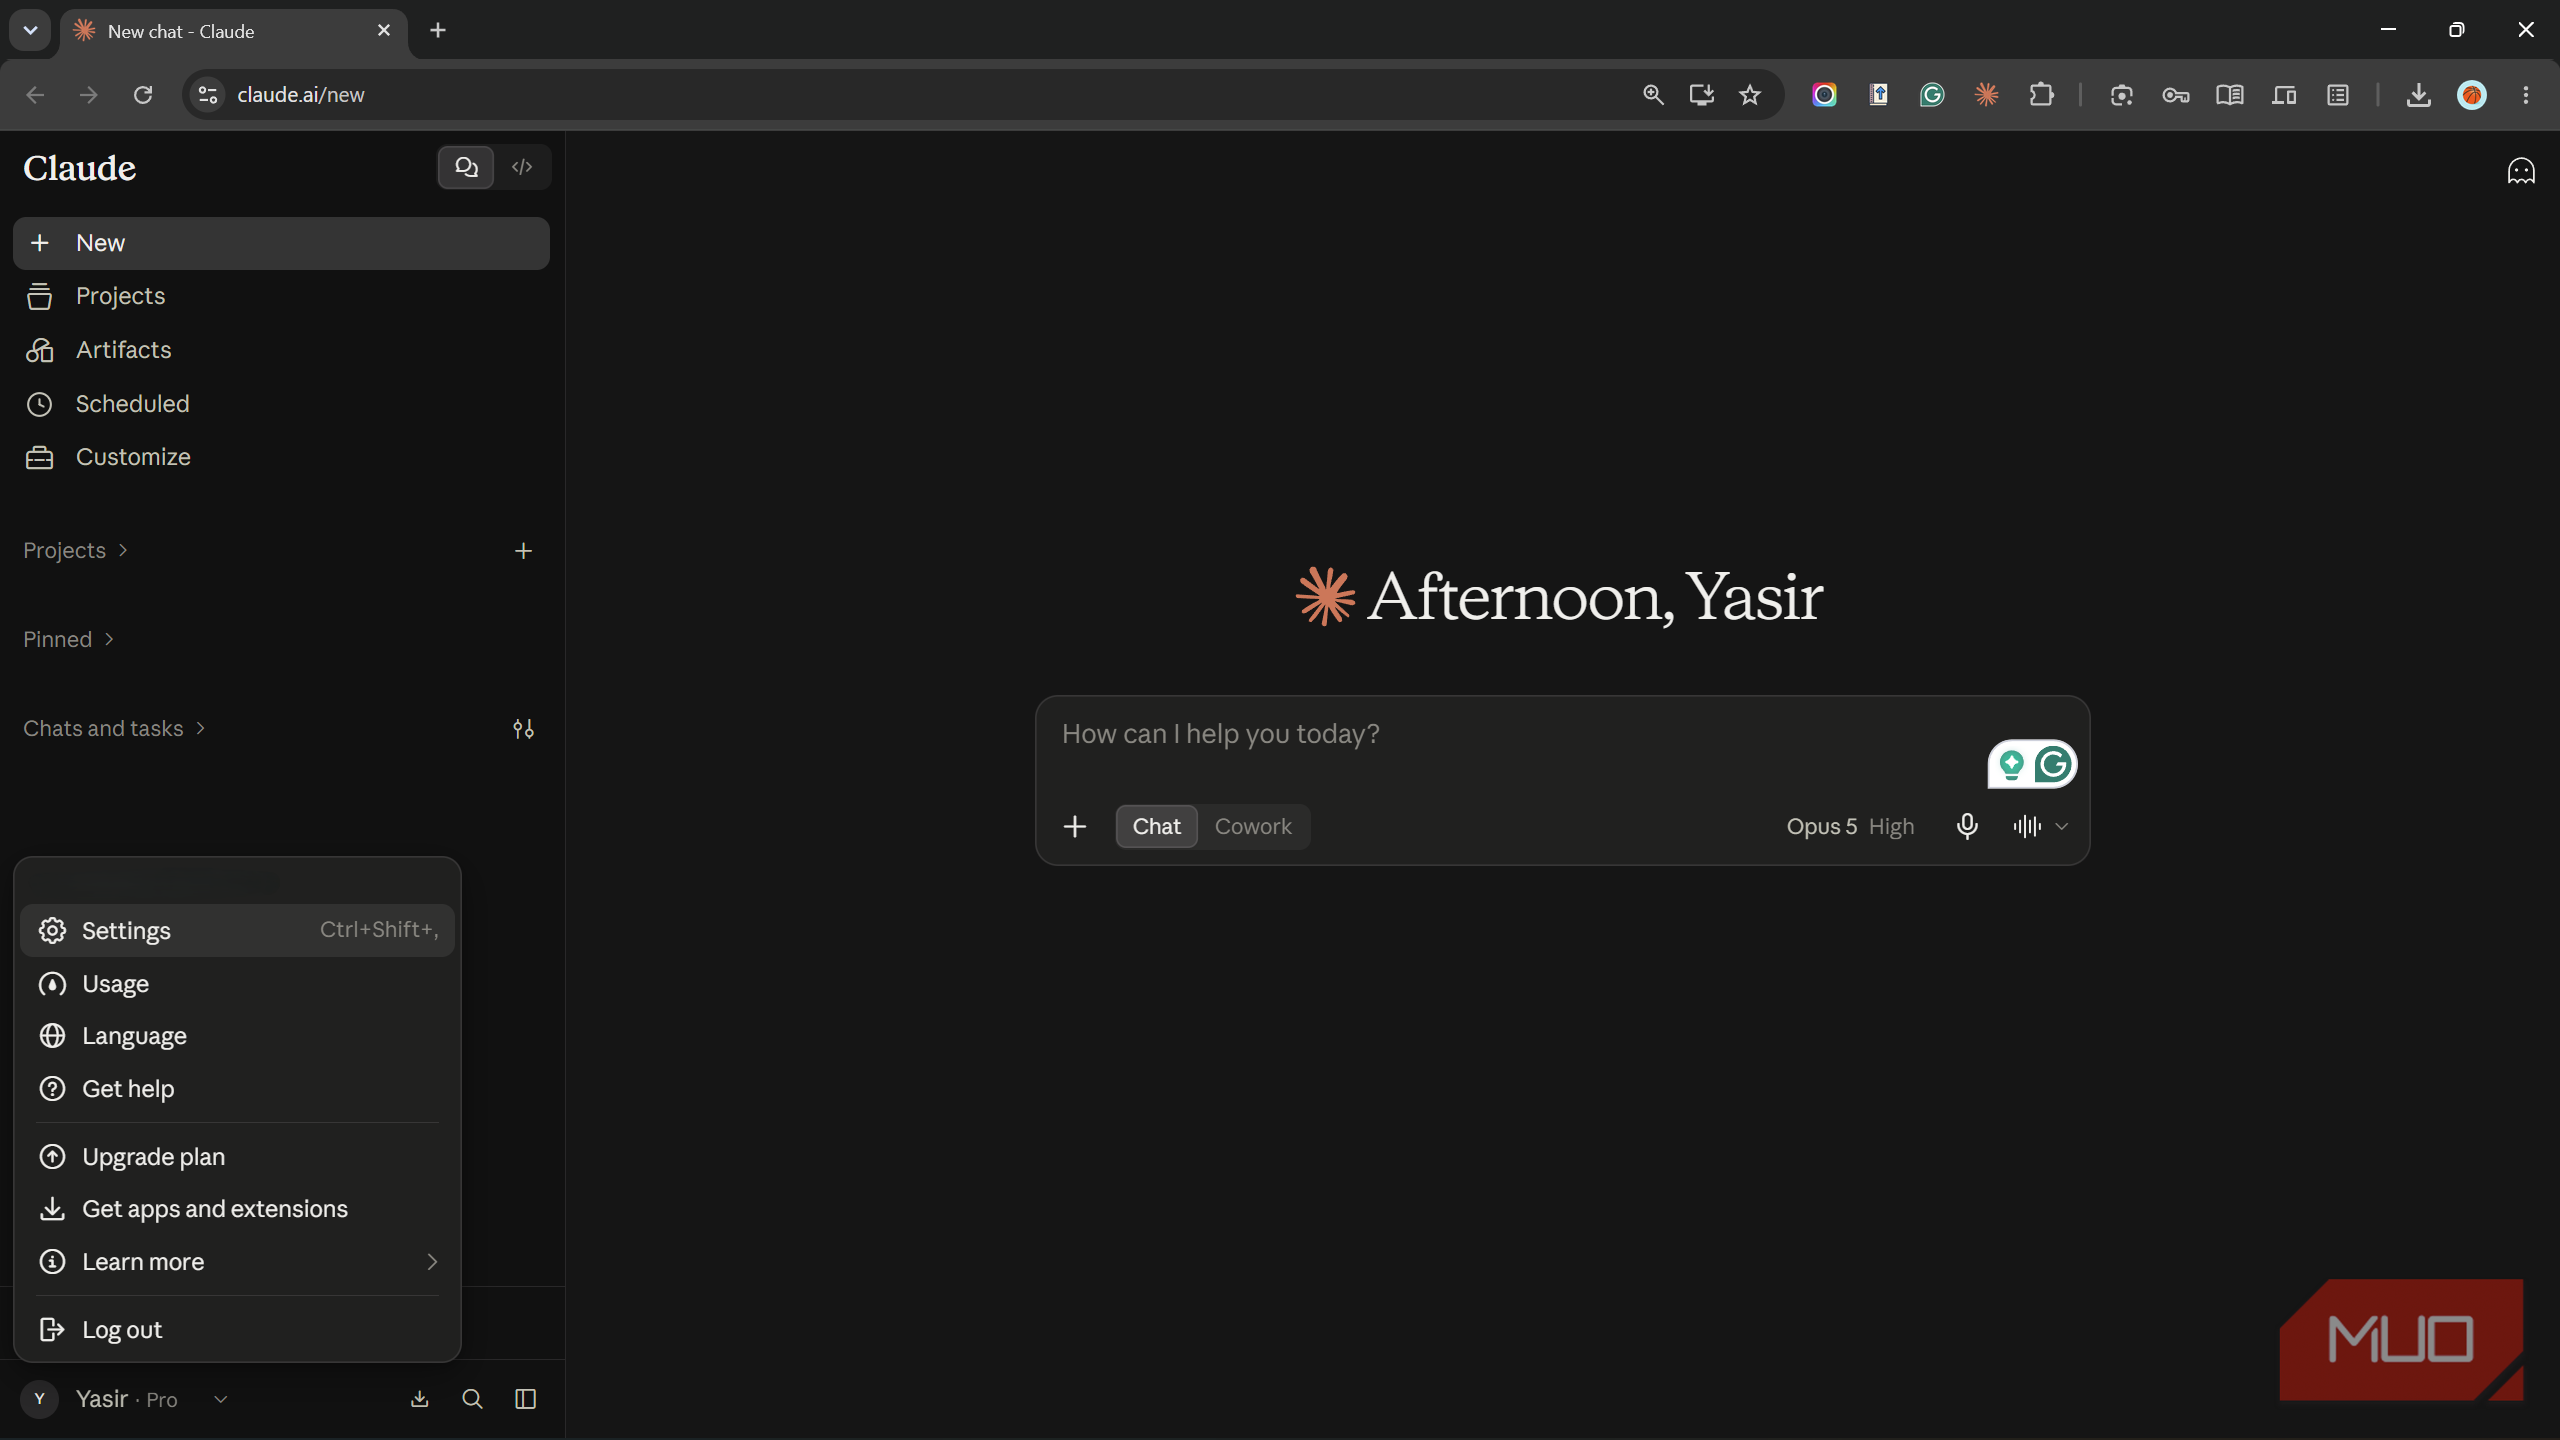This screenshot has width=2560, height=1440.
Task: Click the Claude logo text
Action: (x=80, y=168)
